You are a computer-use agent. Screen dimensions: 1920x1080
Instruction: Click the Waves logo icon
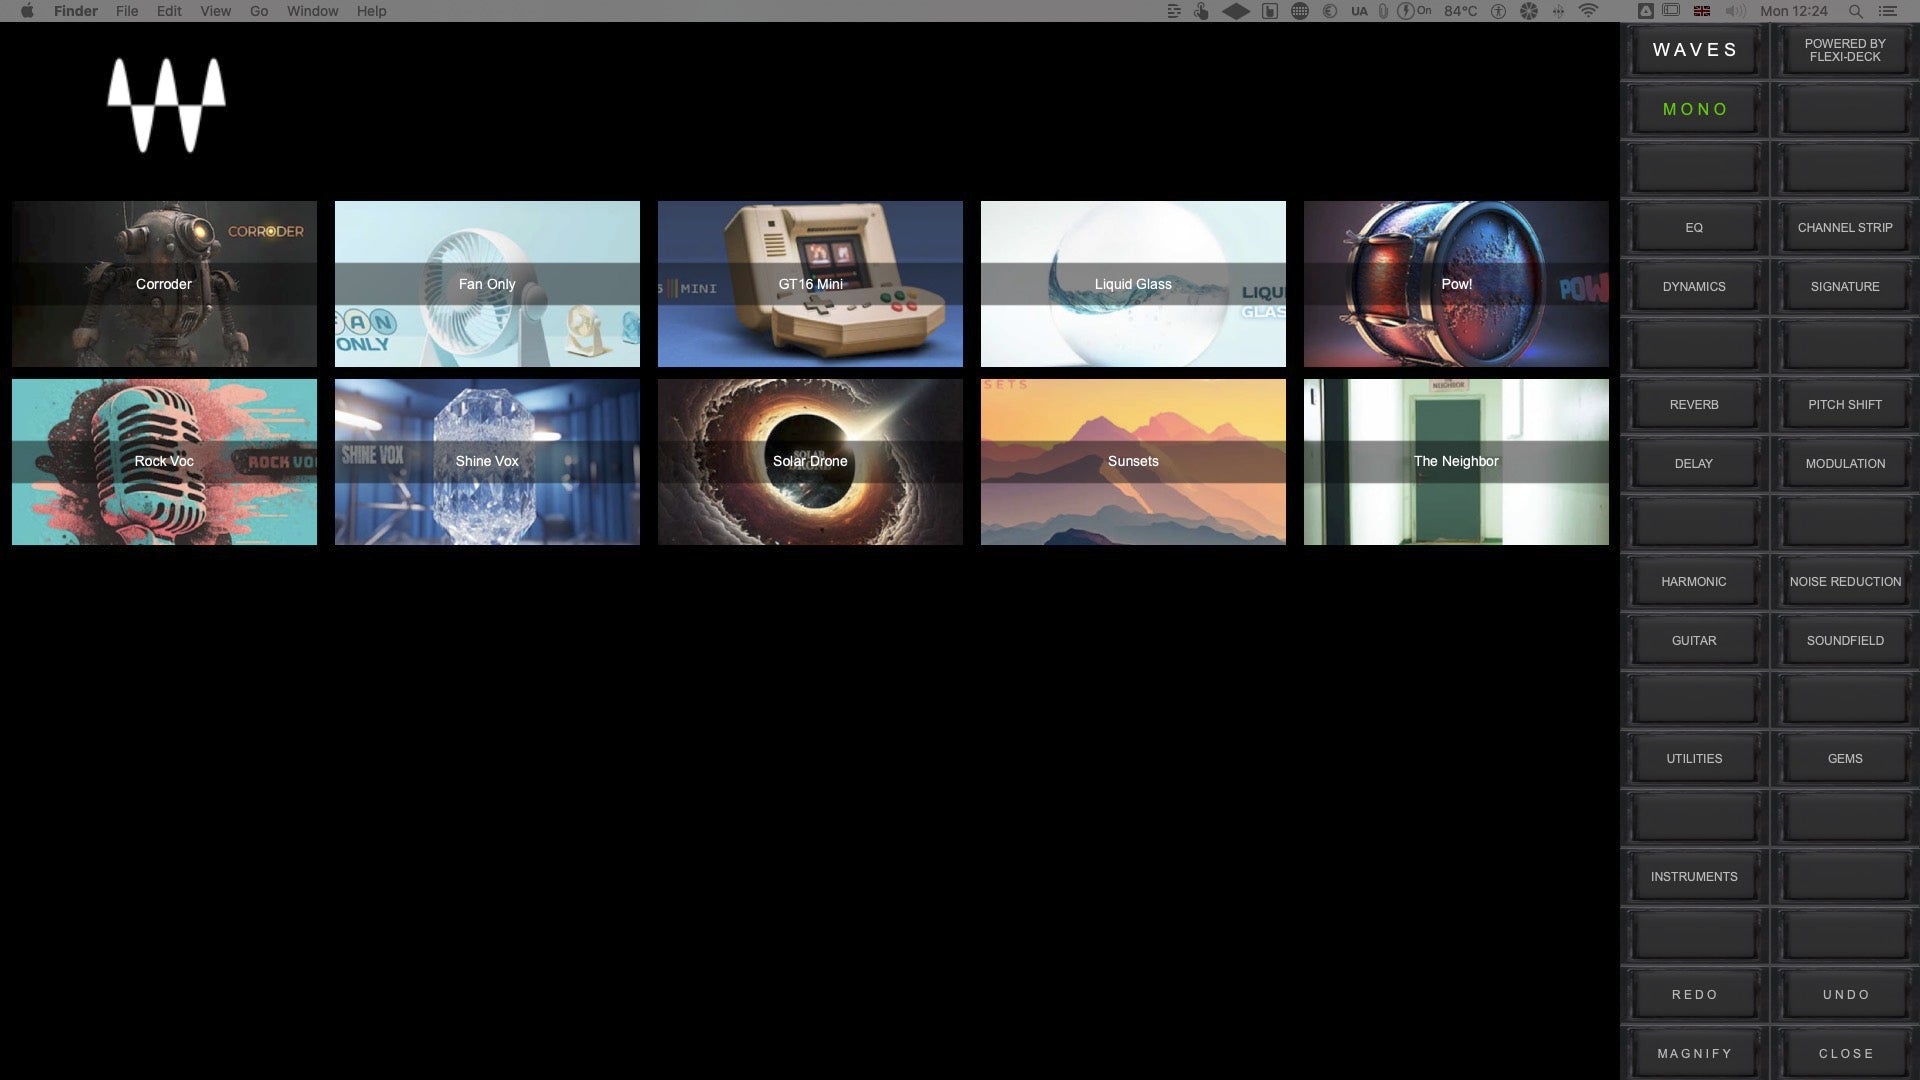tap(166, 105)
